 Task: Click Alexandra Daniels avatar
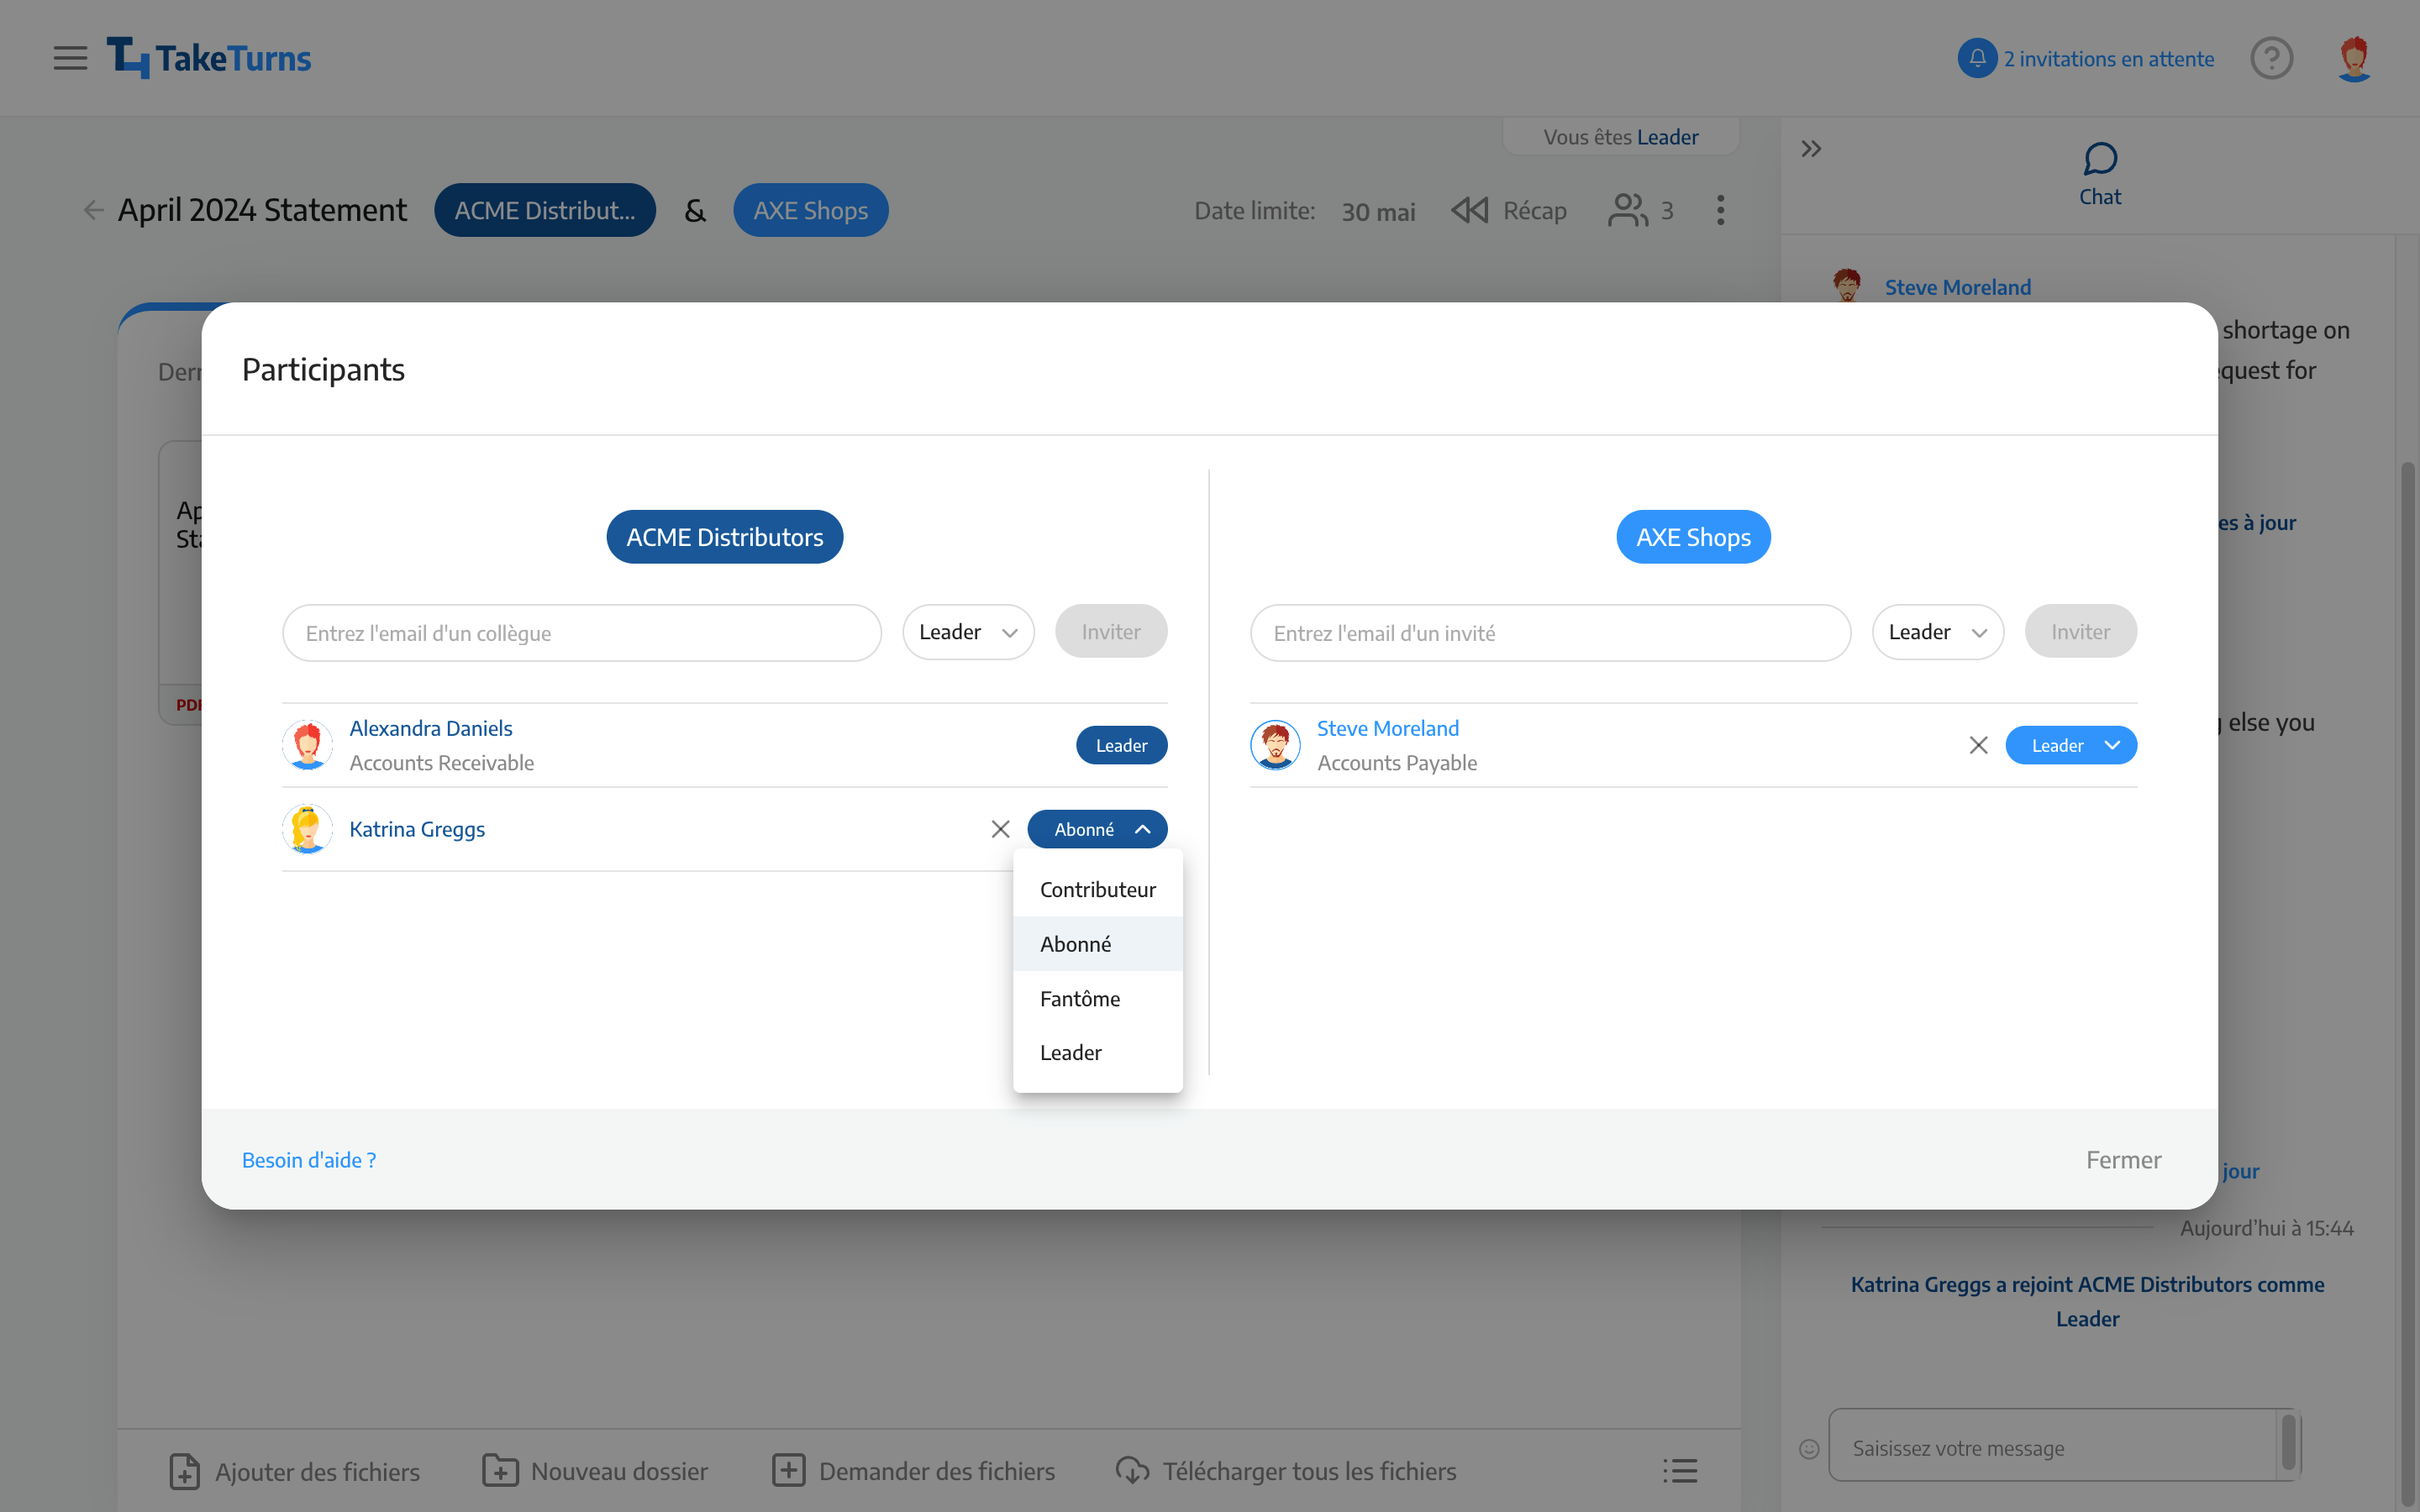(307, 745)
